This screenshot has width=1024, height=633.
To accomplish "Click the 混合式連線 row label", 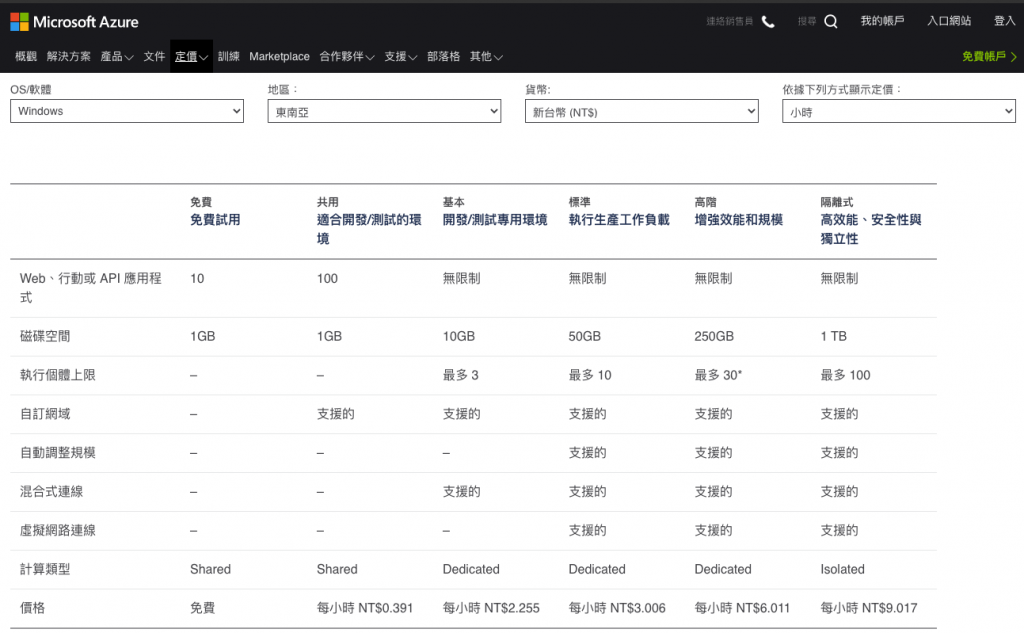I will (x=52, y=491).
